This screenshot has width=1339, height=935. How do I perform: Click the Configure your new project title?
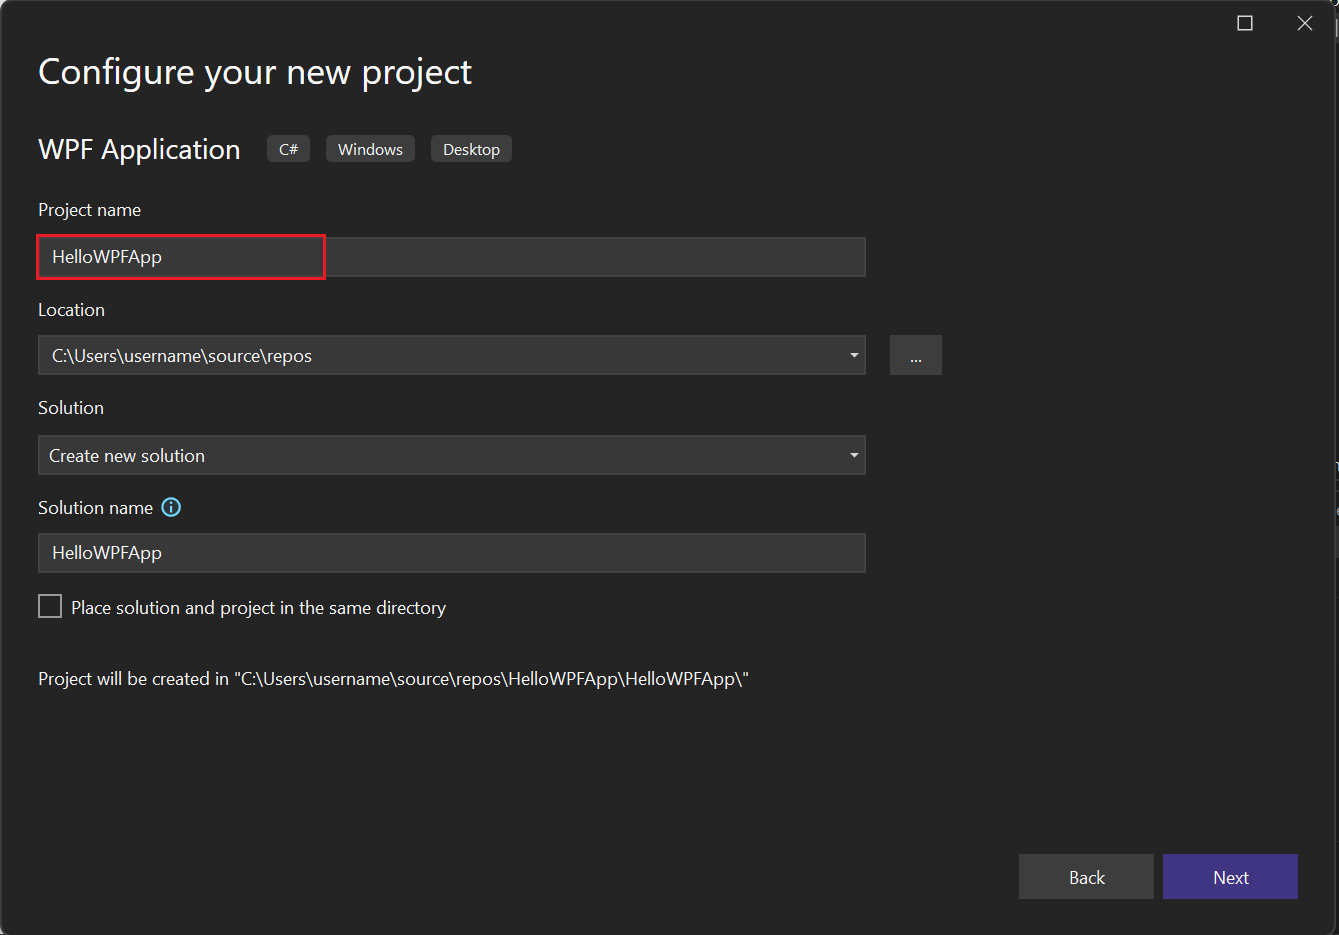tap(254, 72)
